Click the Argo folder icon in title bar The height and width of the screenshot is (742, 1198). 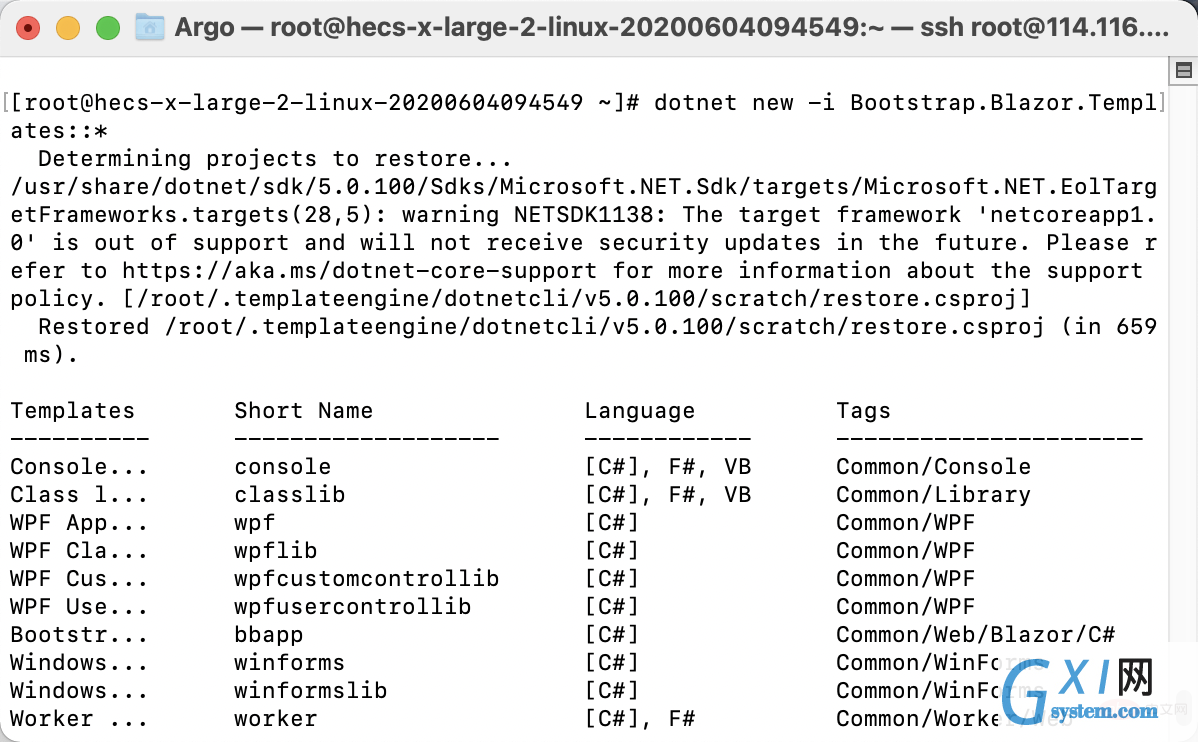pos(150,28)
